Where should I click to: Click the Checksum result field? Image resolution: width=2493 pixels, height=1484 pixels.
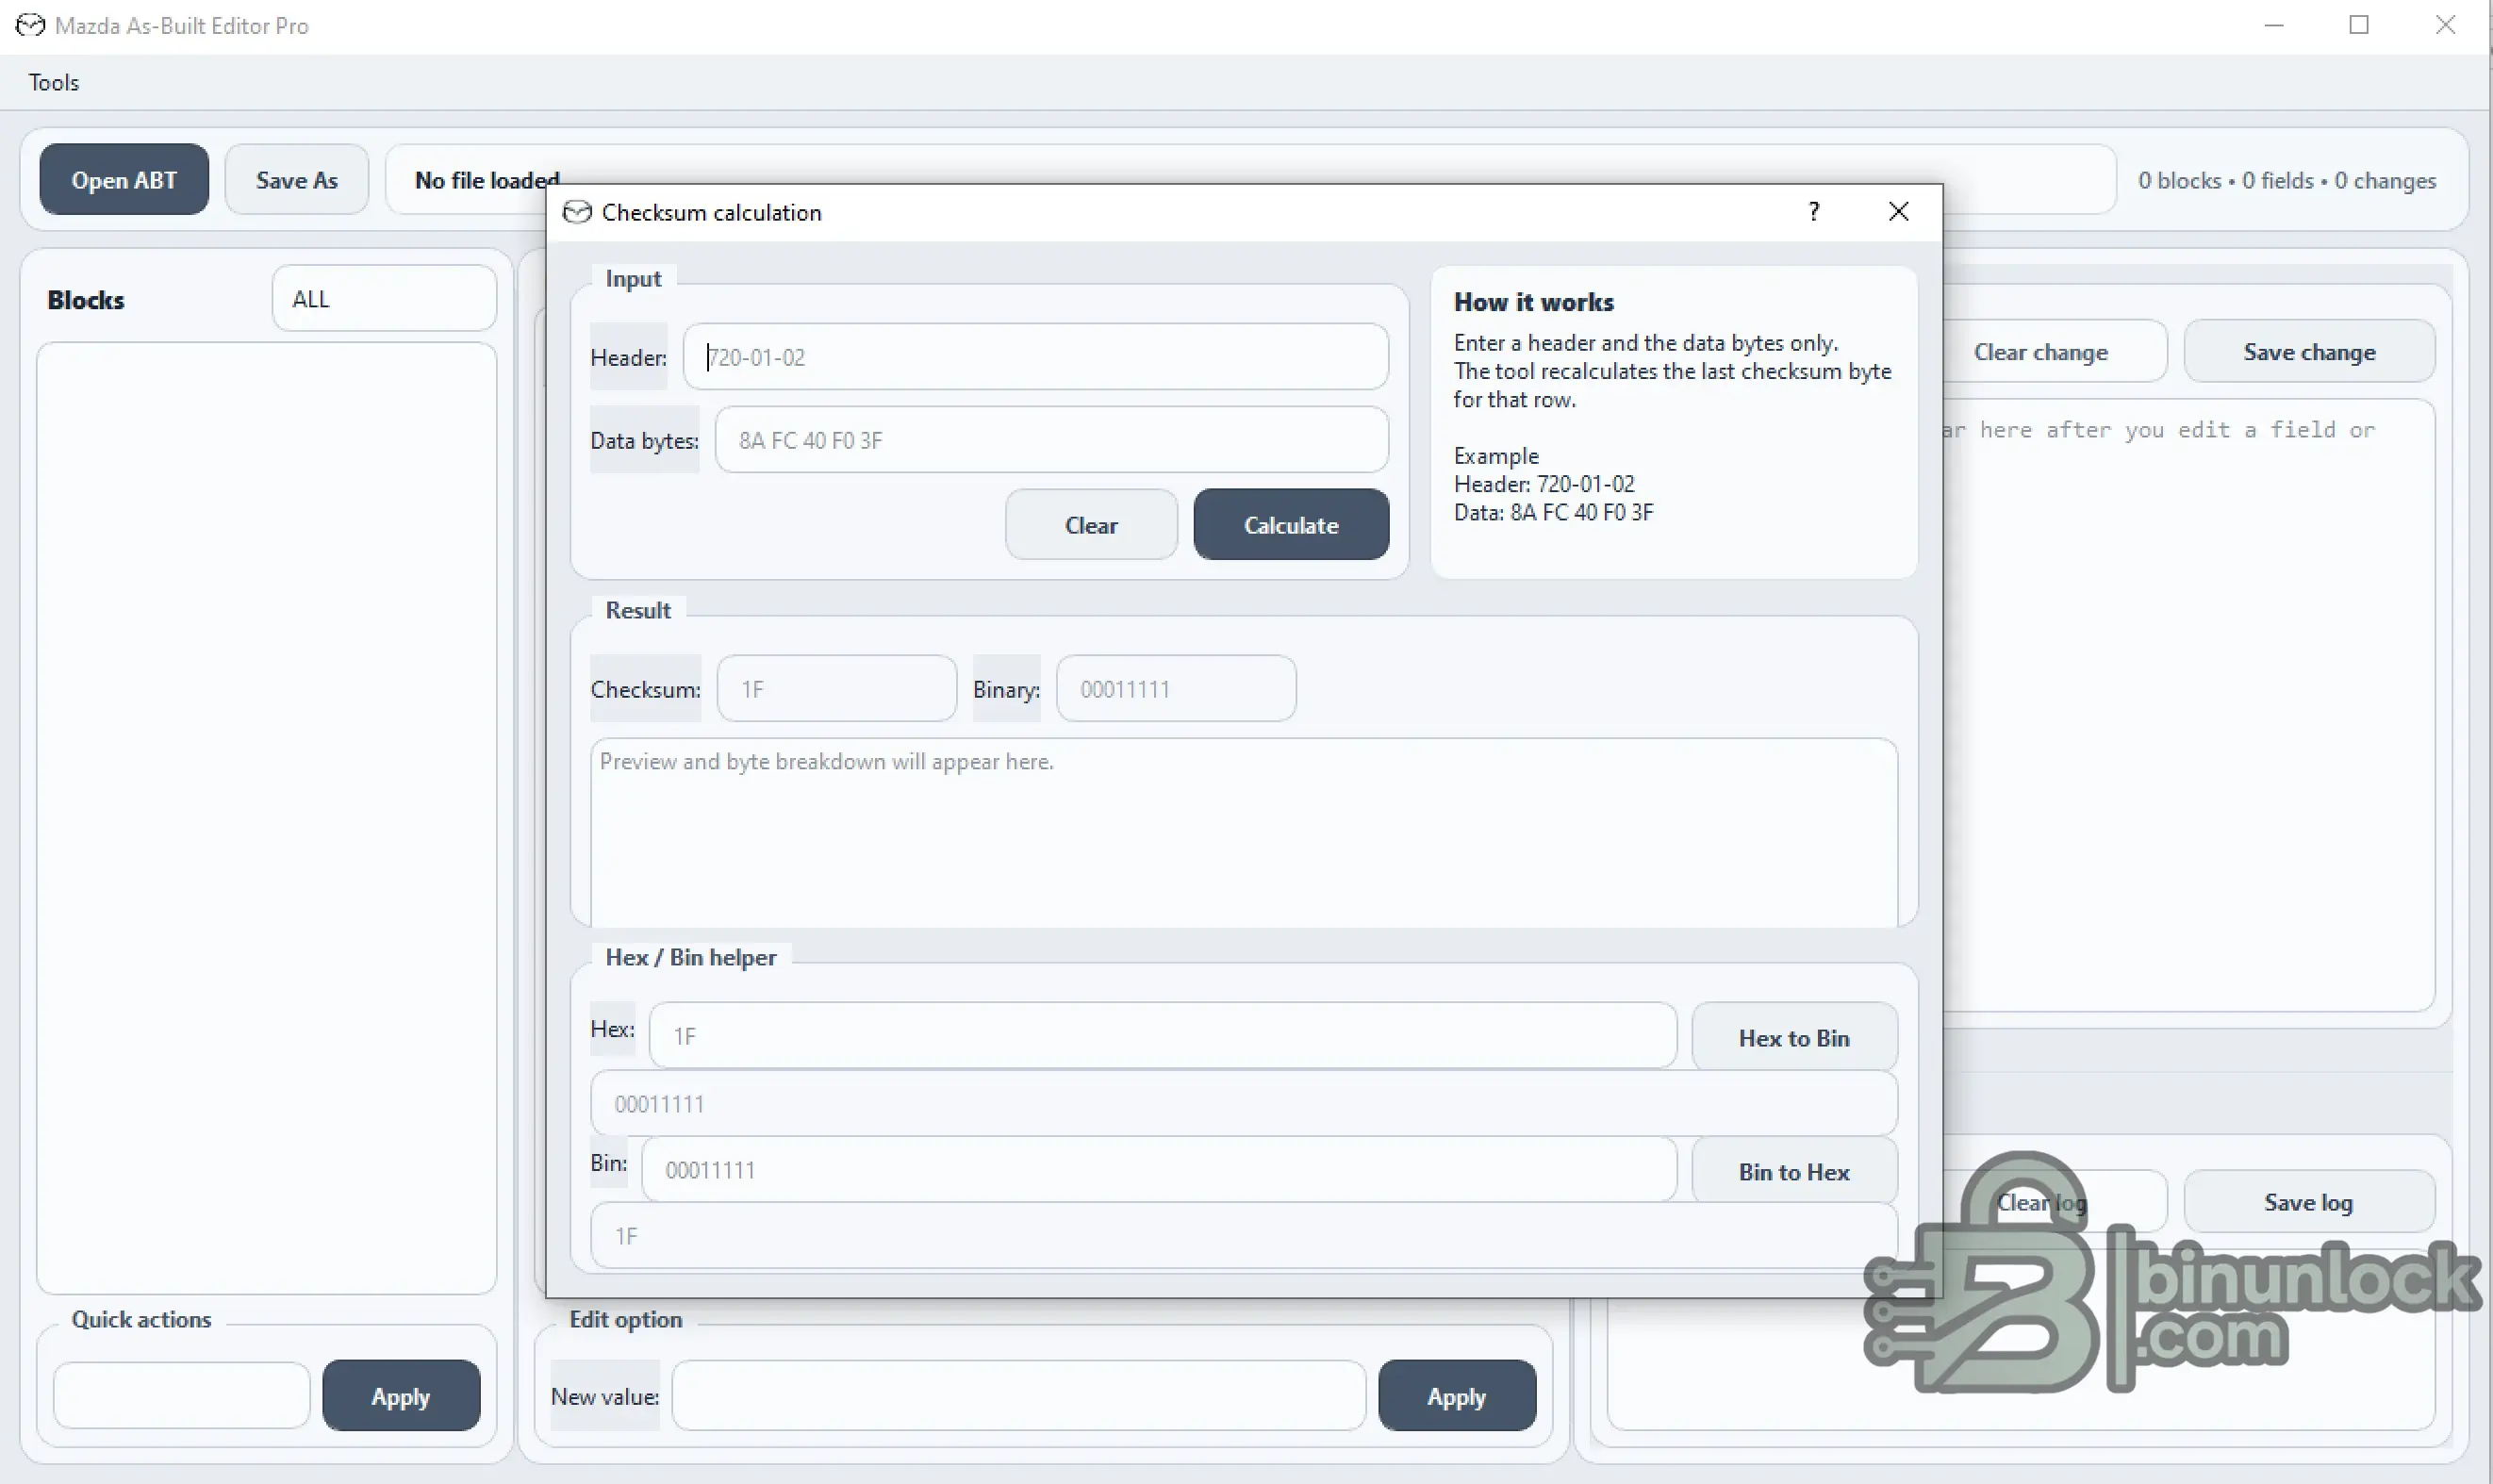837,689
